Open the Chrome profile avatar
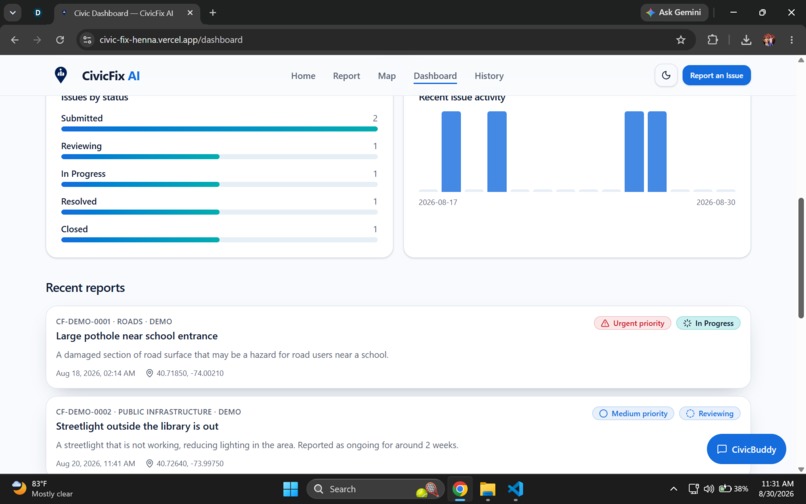Viewport: 806px width, 504px height. [x=769, y=40]
